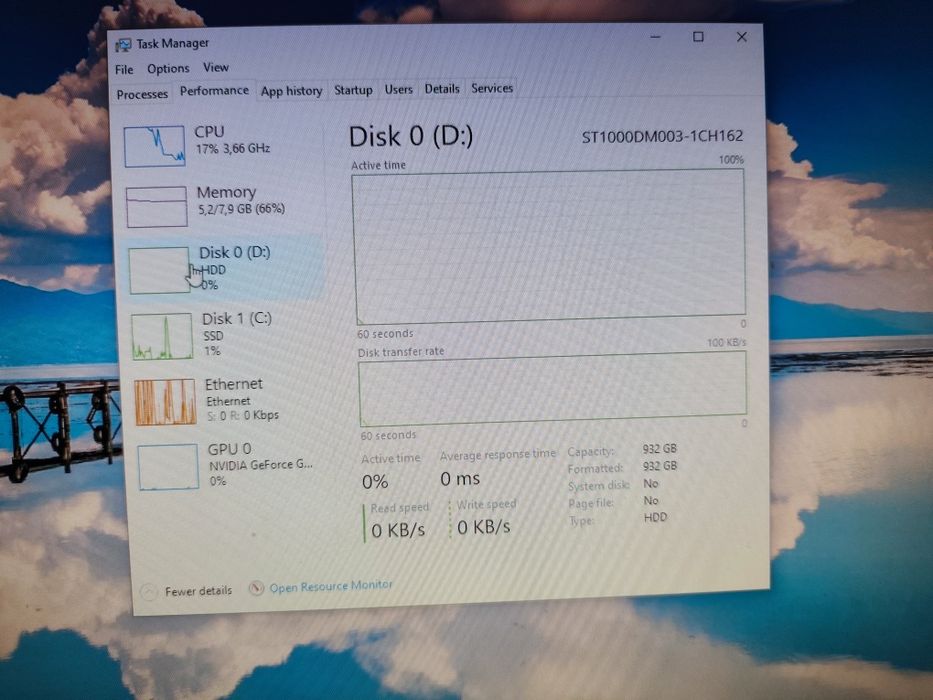Image resolution: width=933 pixels, height=700 pixels.
Task: Switch to the Processes tab
Action: (x=142, y=94)
